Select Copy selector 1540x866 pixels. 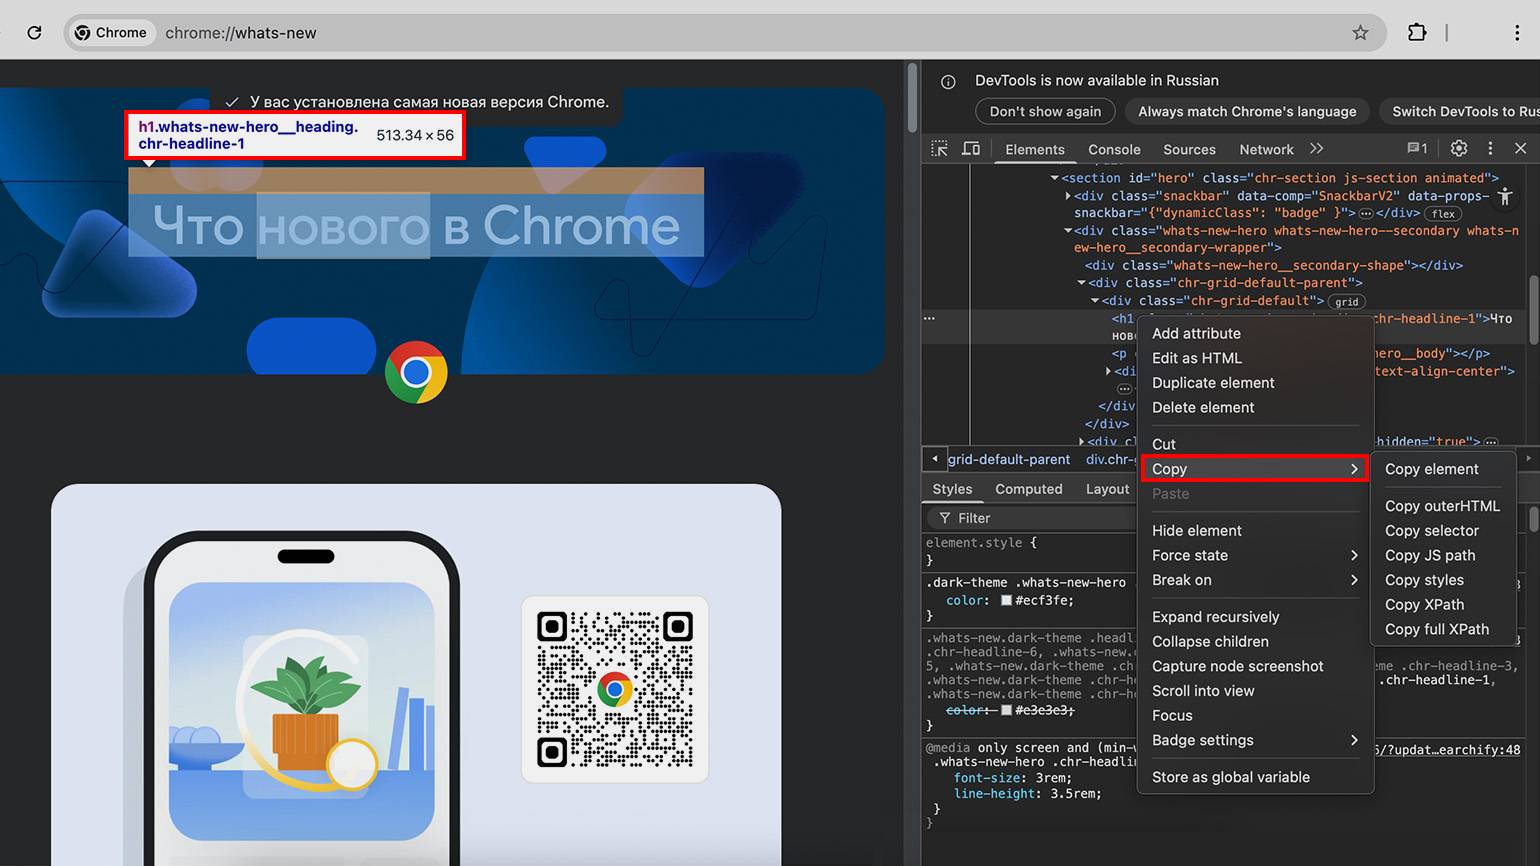1445,531
